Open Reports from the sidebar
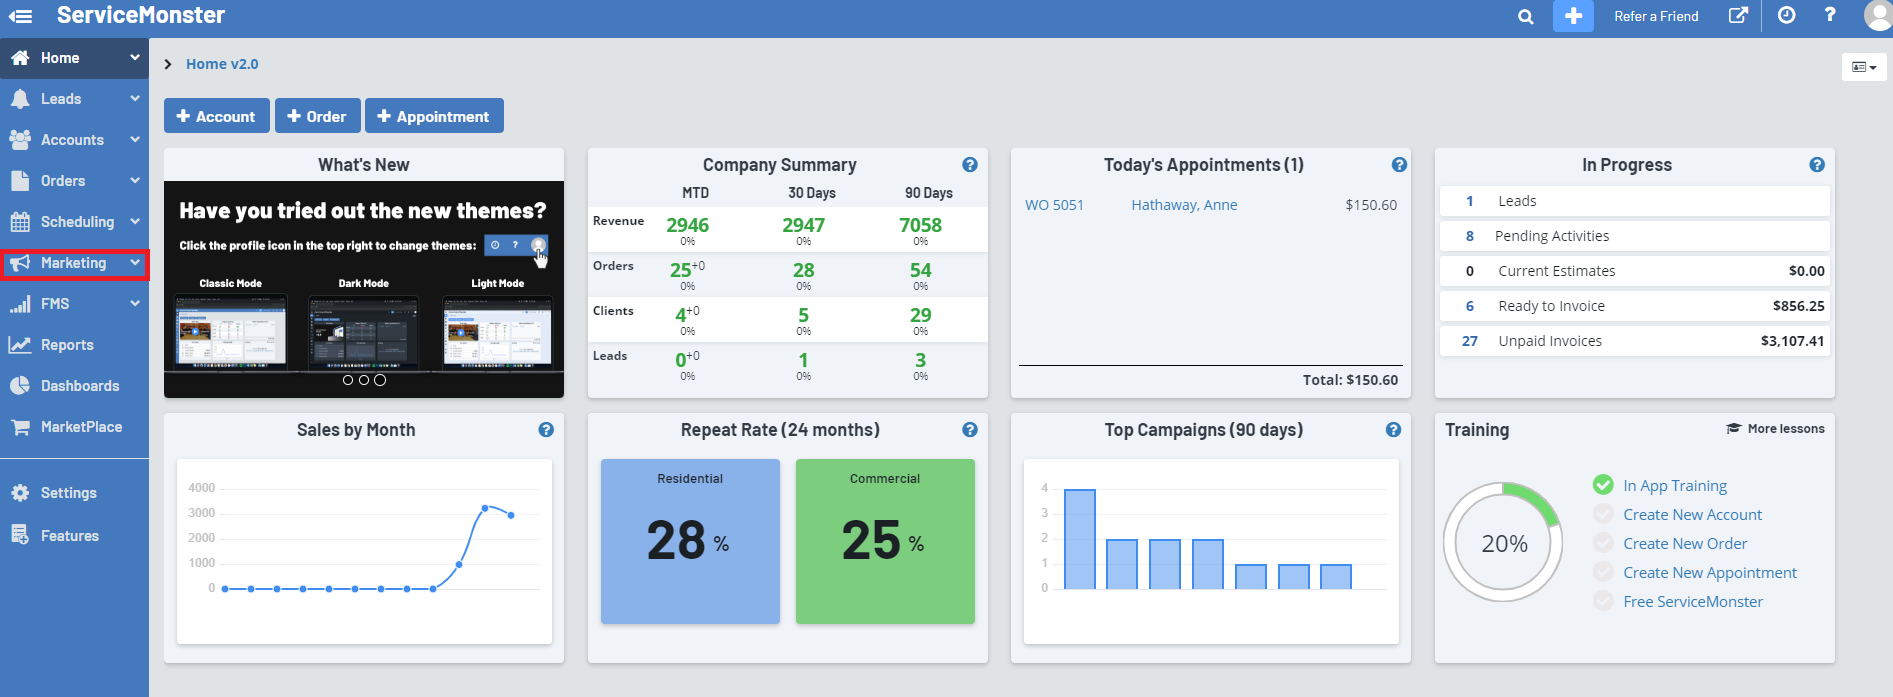 point(67,345)
